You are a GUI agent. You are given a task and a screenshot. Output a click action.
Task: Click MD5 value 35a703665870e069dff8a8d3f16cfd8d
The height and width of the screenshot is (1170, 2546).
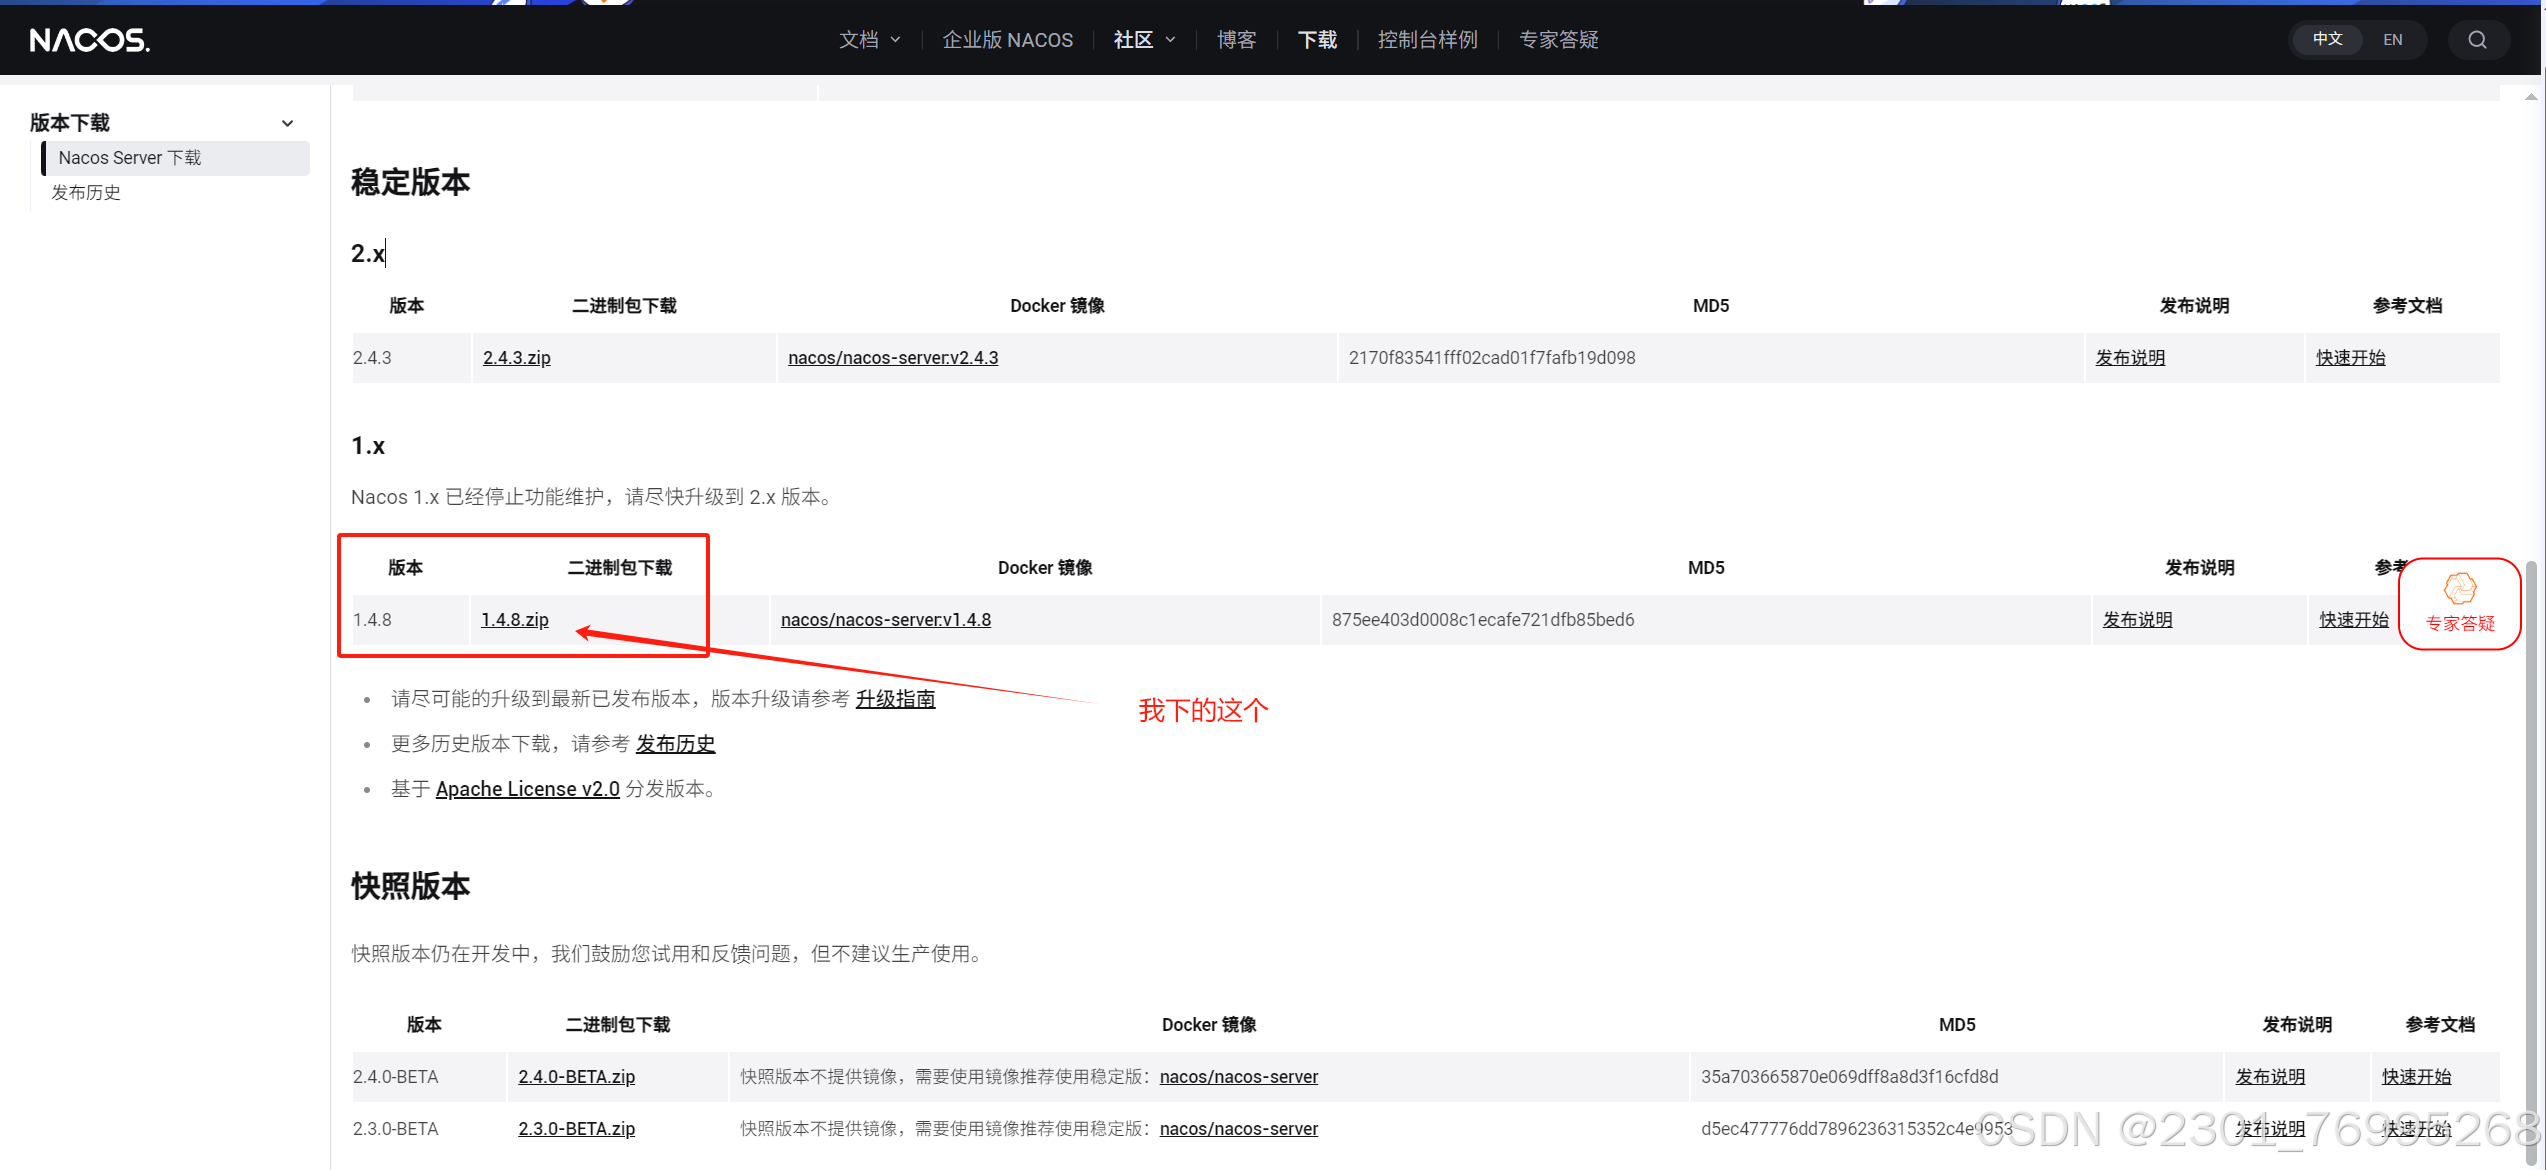pos(1850,1077)
